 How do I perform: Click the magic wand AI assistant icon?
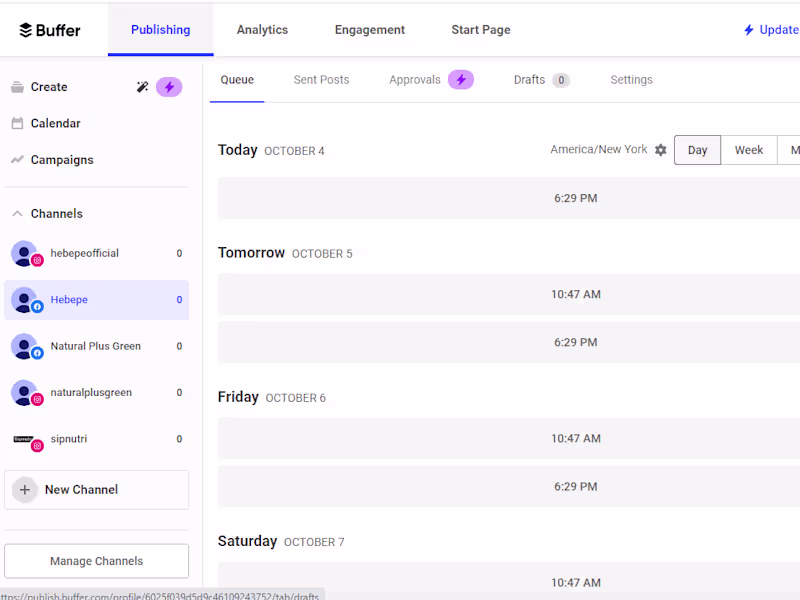pos(142,87)
